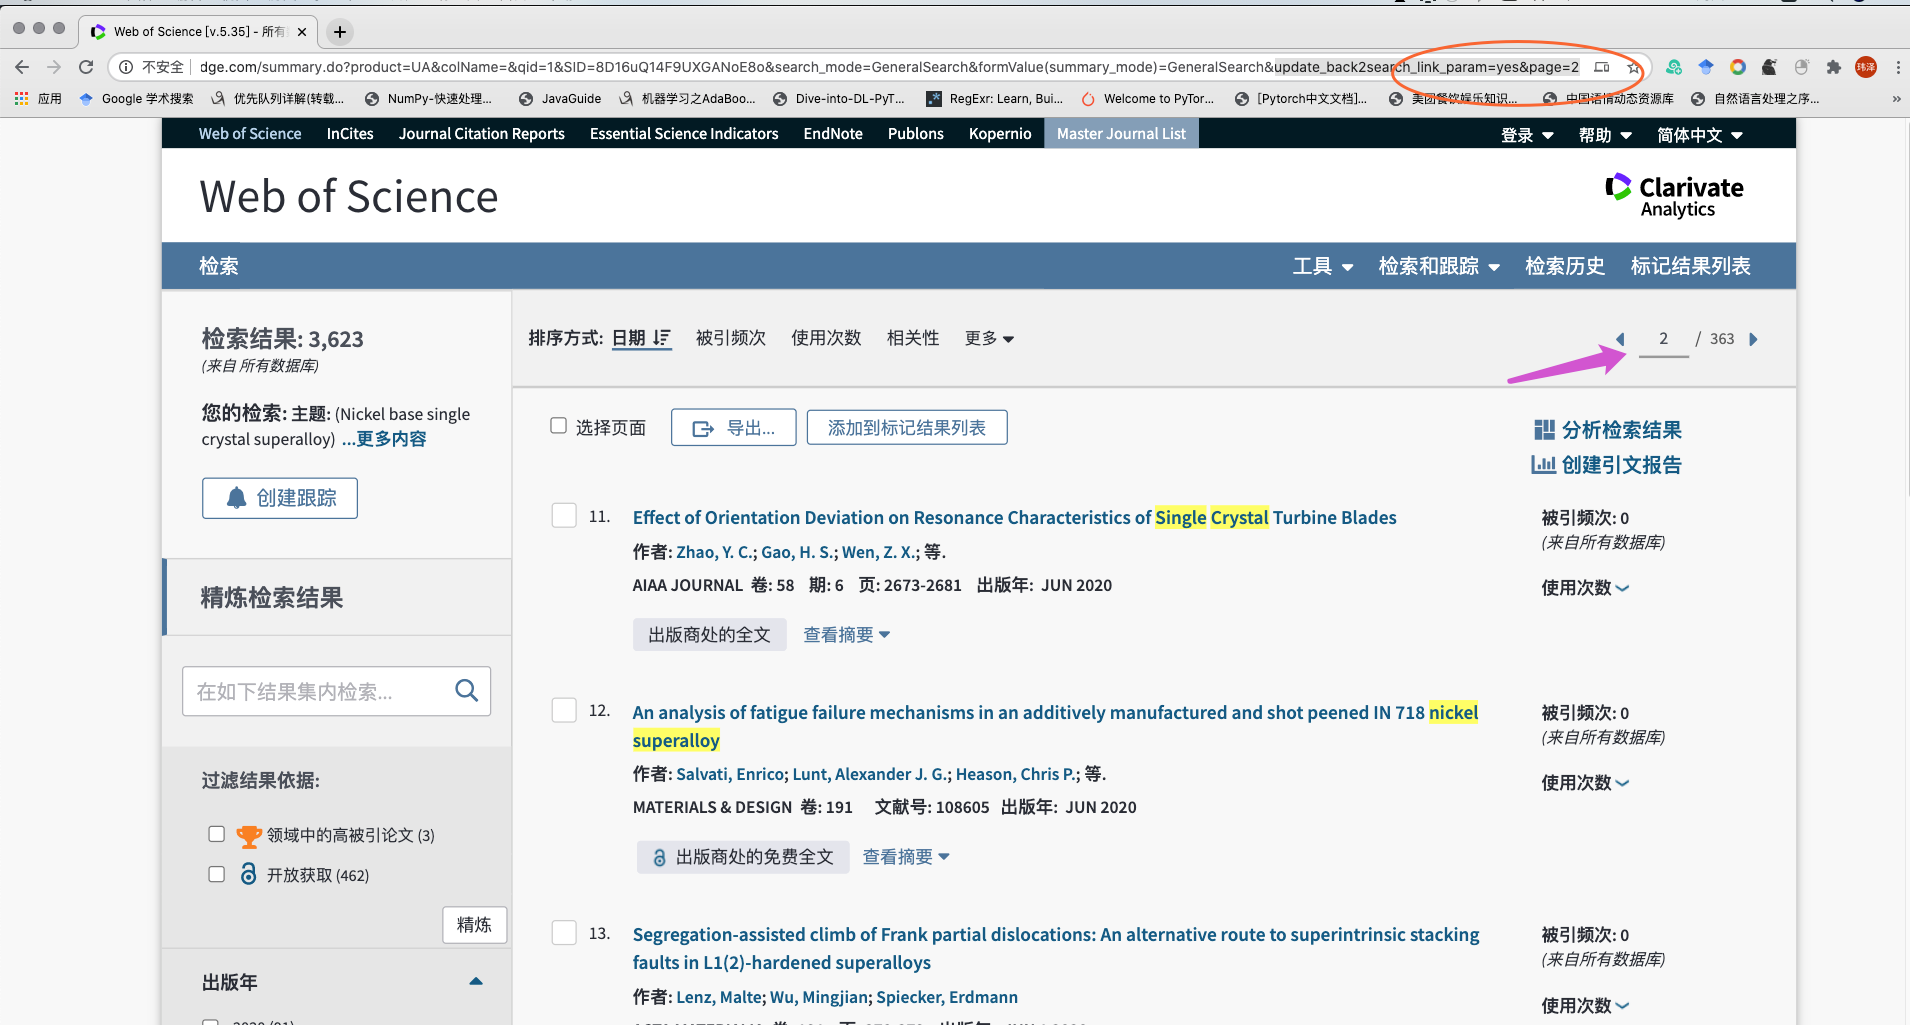The width and height of the screenshot is (1910, 1025).
Task: Open the Publons tab
Action: pos(916,134)
